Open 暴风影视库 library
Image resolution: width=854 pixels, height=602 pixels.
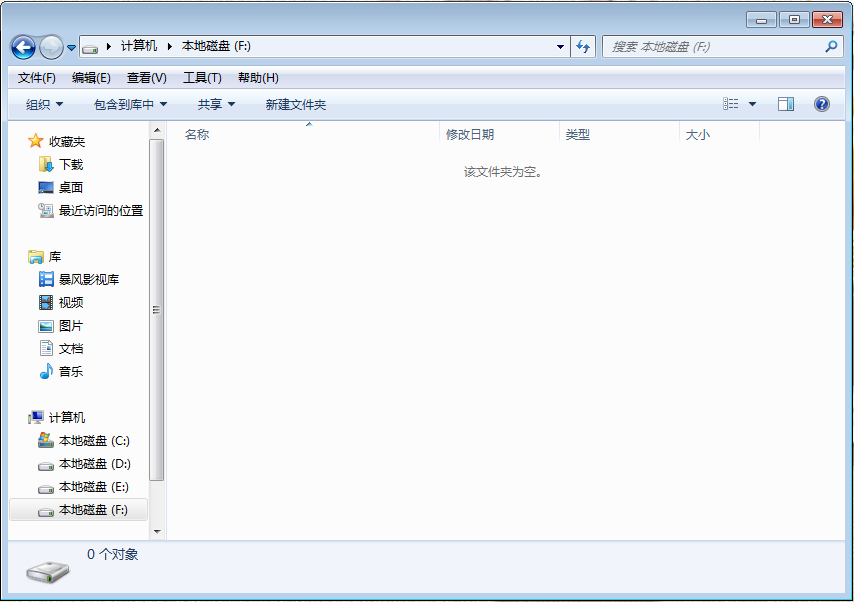pyautogui.click(x=88, y=279)
